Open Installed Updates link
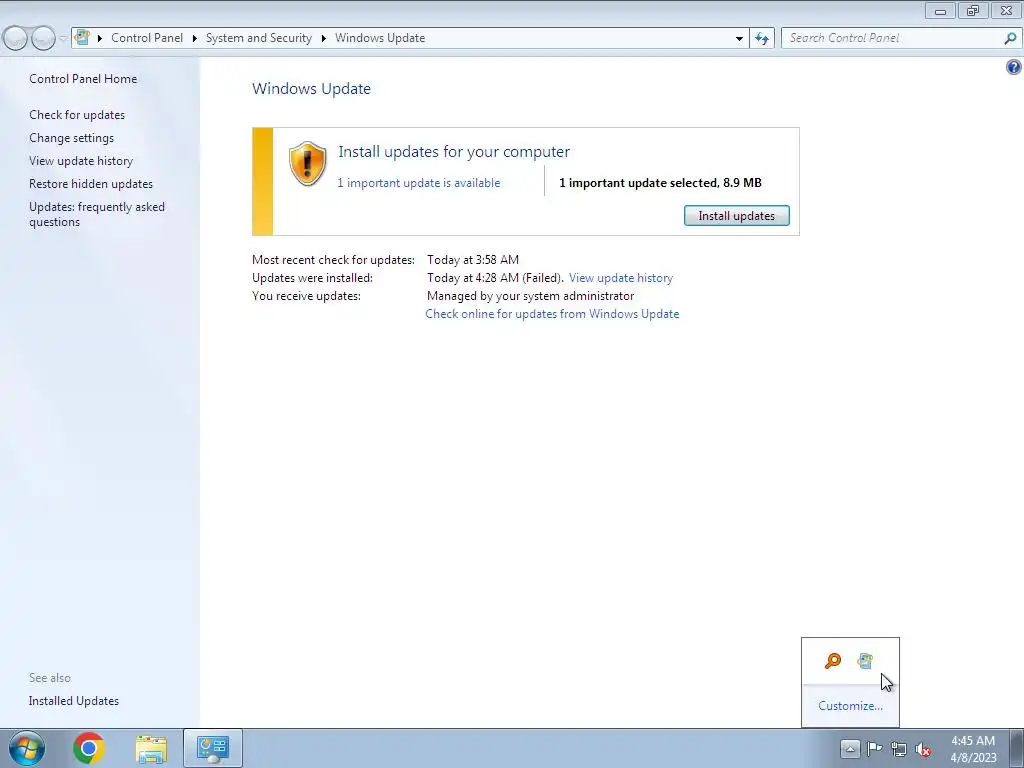The height and width of the screenshot is (768, 1024). (74, 701)
